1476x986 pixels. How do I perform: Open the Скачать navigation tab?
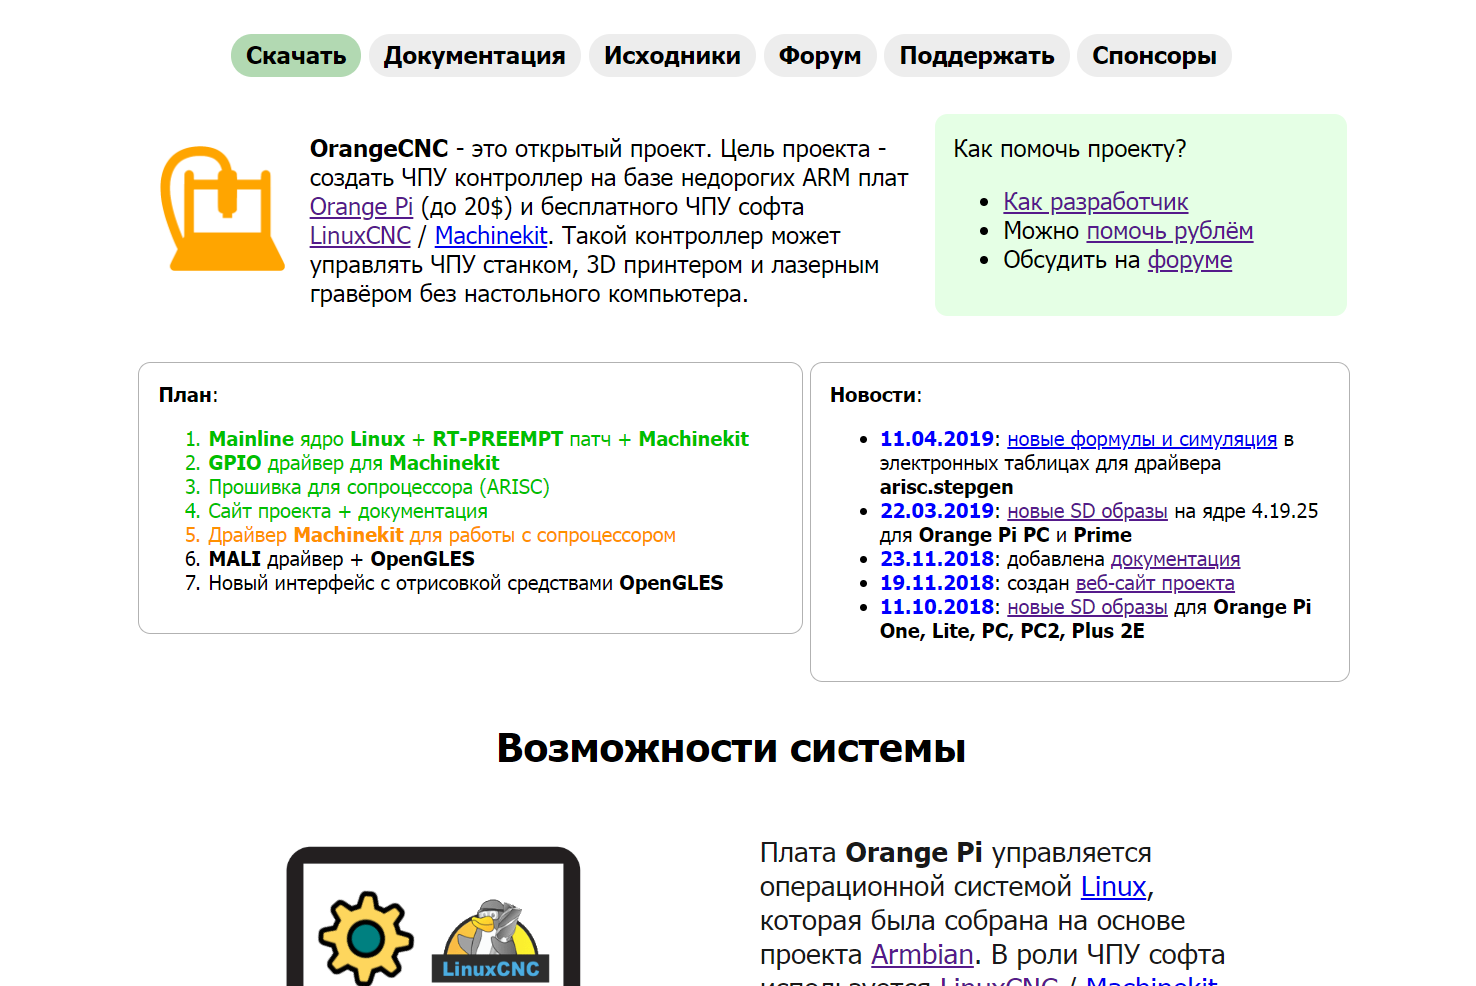[x=296, y=56]
